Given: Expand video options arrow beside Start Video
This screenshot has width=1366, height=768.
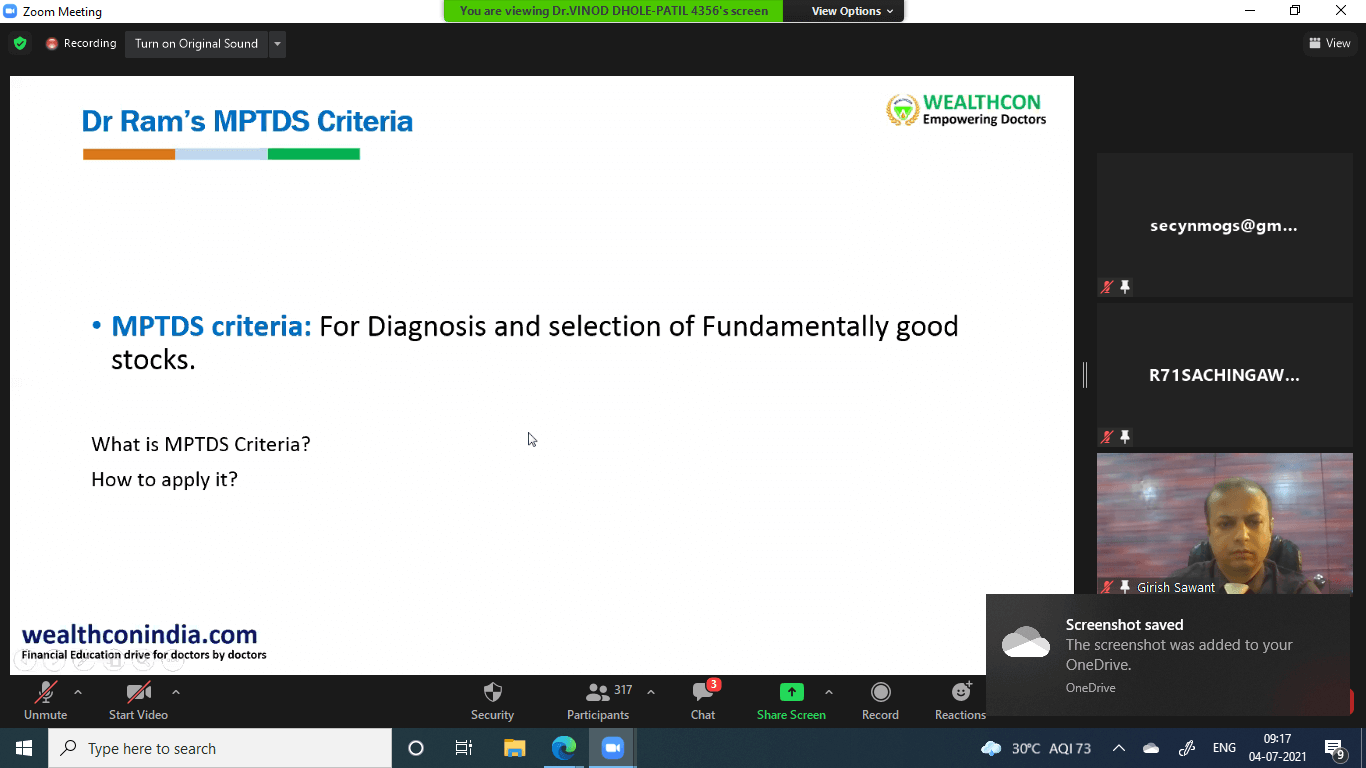Looking at the screenshot, I should point(176,692).
